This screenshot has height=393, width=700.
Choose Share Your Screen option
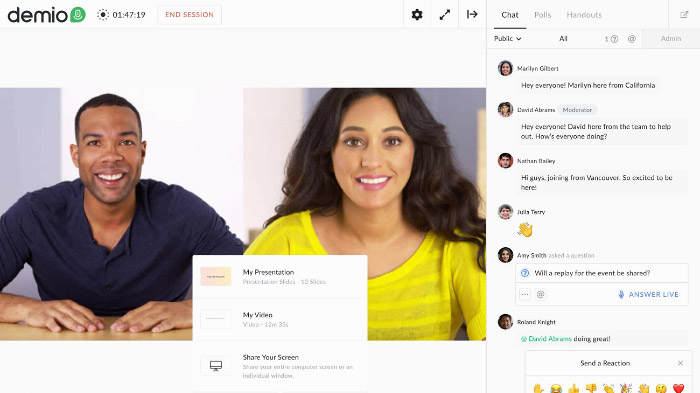280,366
